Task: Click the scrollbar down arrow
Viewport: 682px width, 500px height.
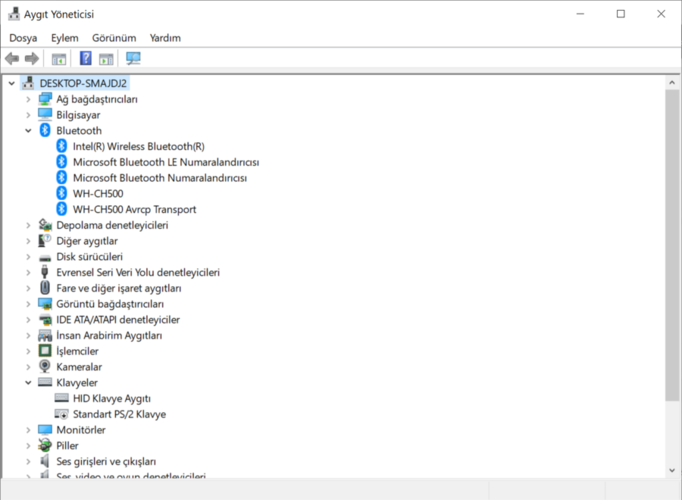Action: click(x=672, y=470)
